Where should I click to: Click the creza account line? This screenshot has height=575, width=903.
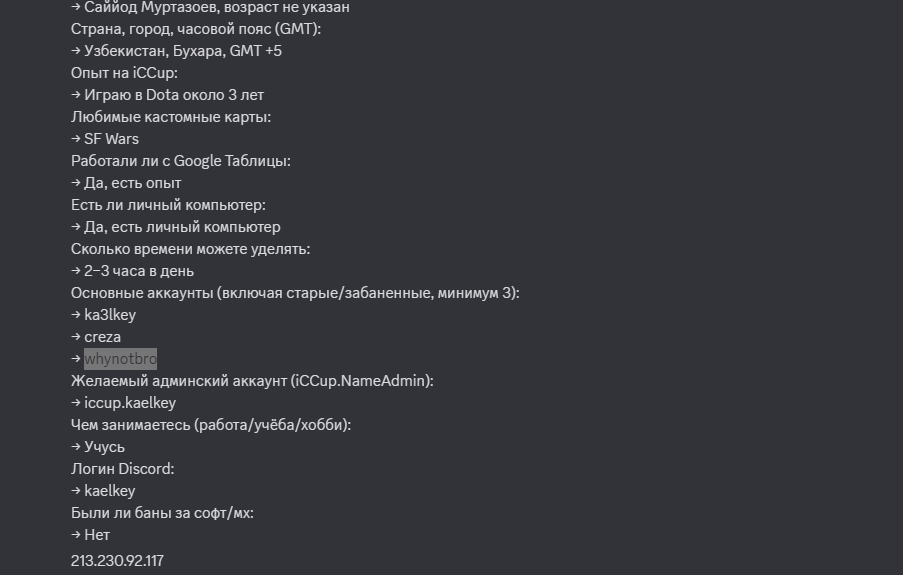[96, 337]
